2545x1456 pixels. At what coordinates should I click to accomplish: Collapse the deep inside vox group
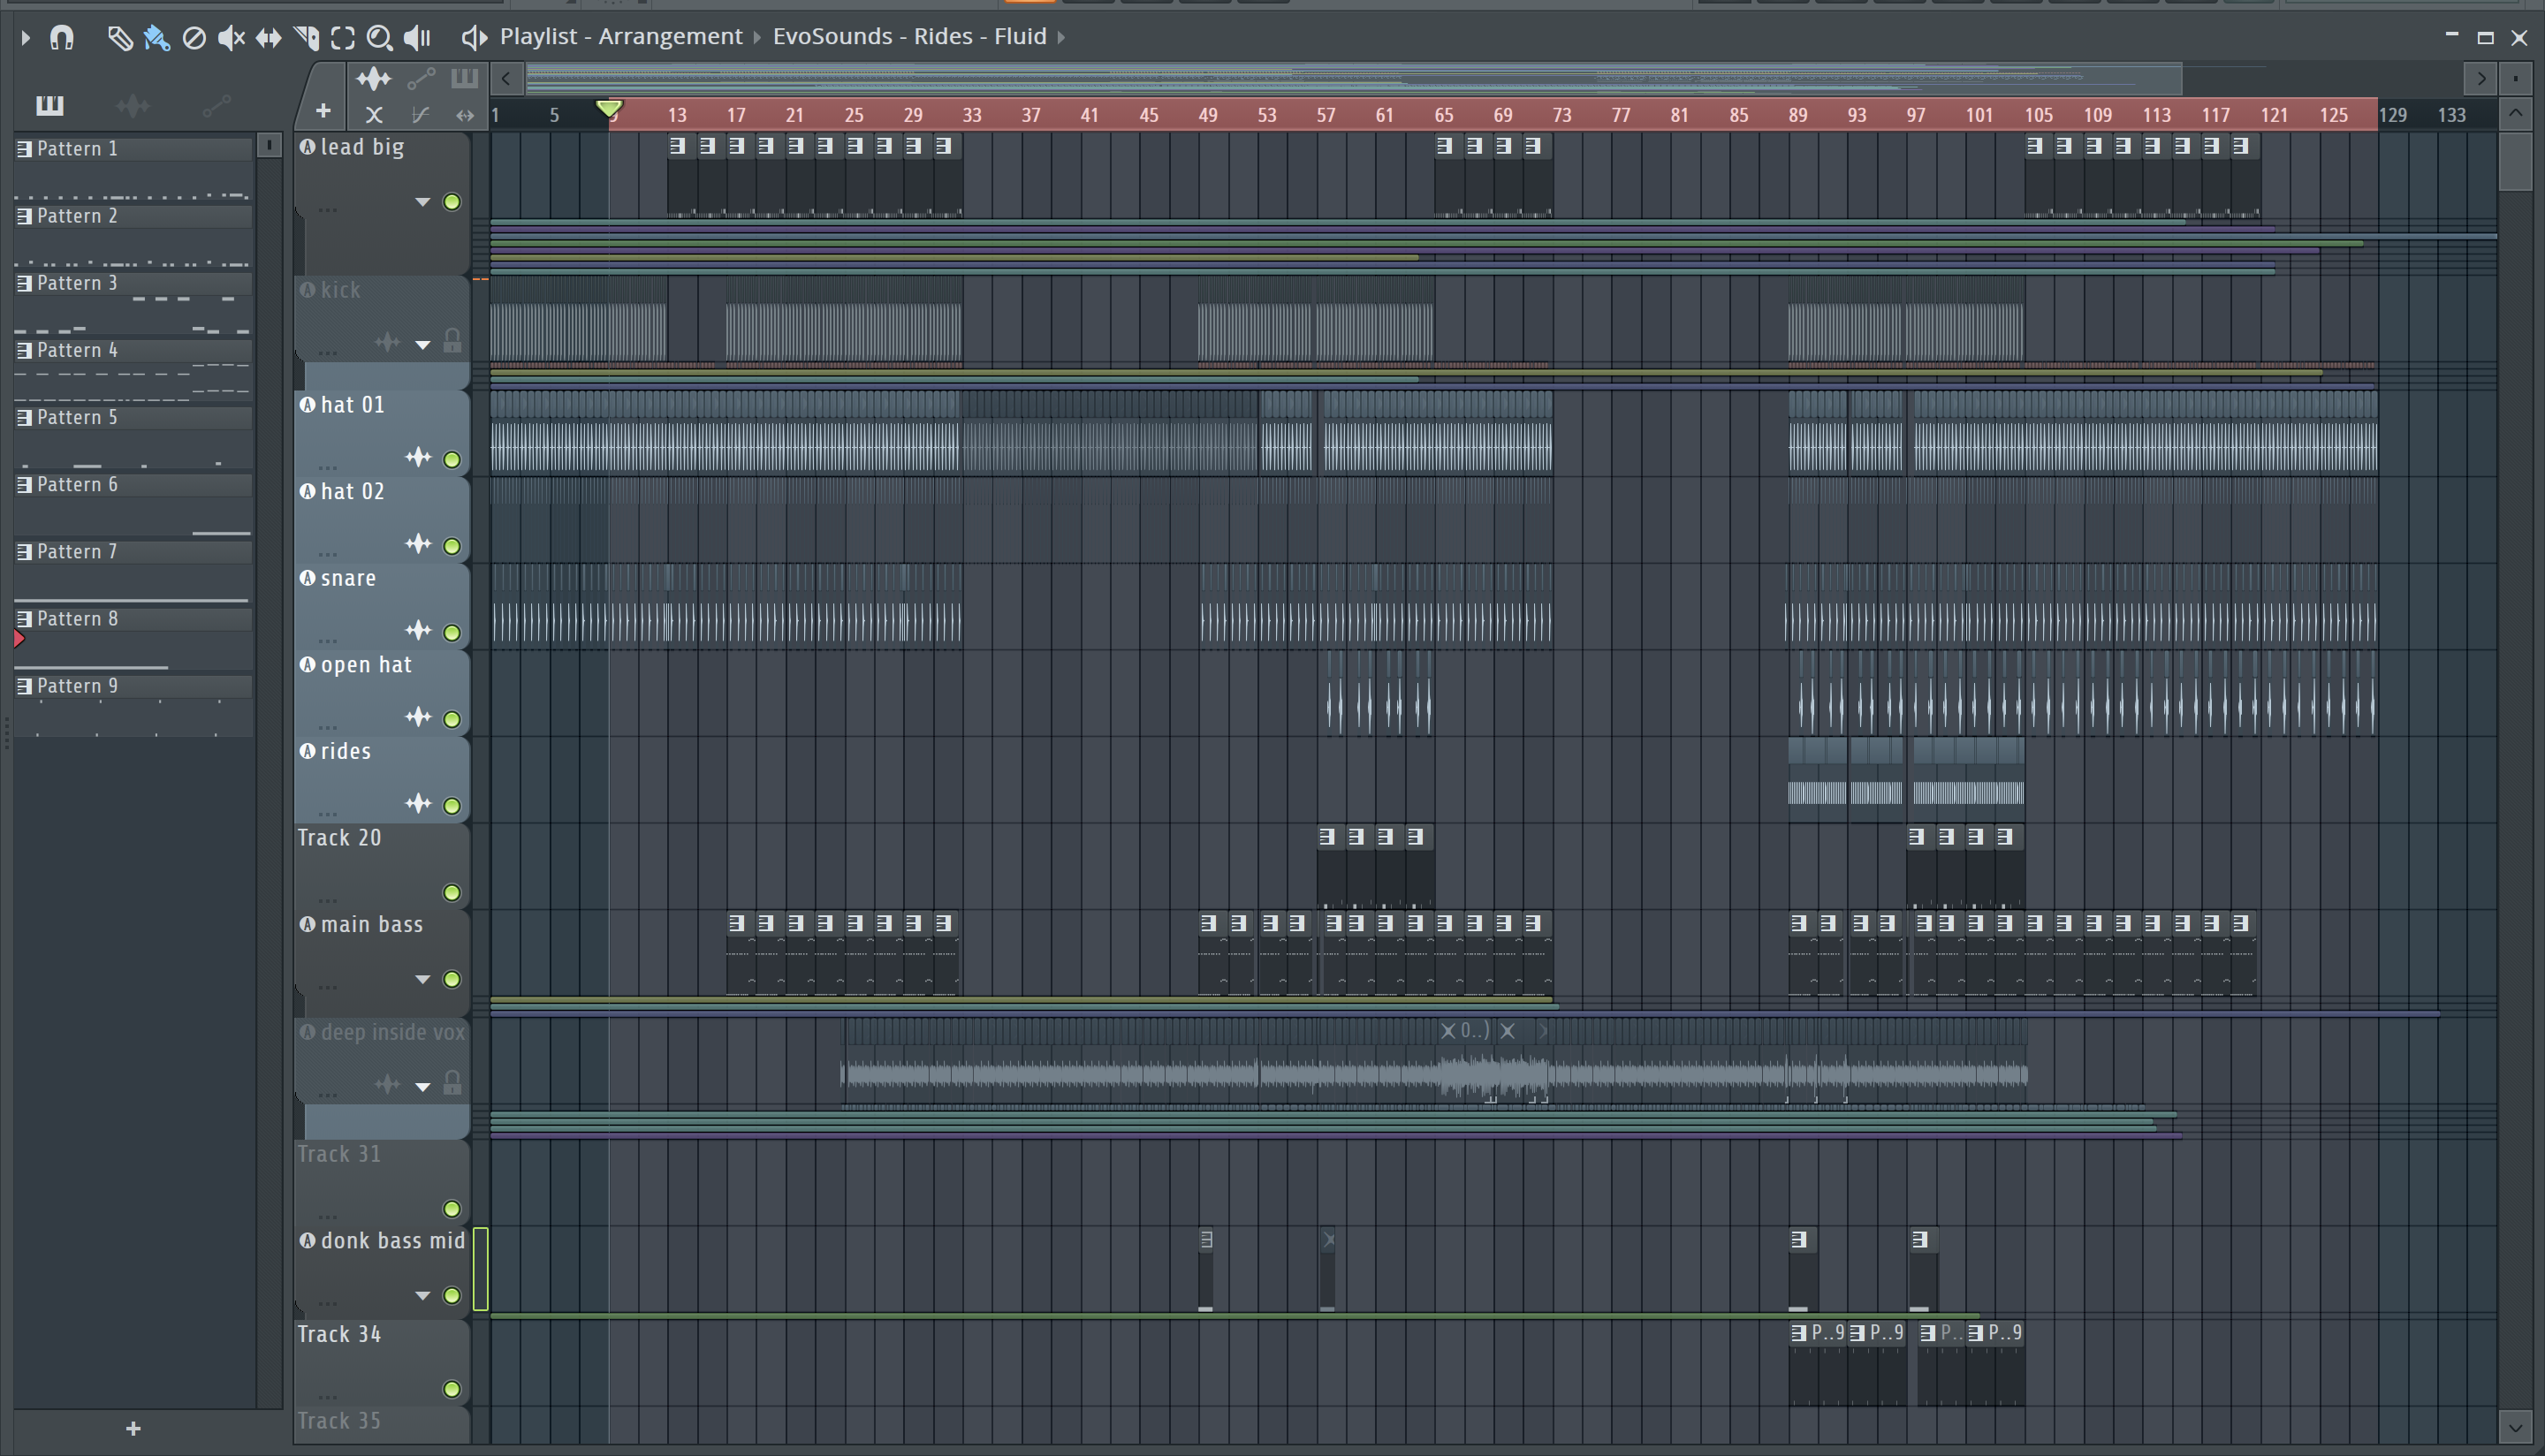[x=423, y=1086]
